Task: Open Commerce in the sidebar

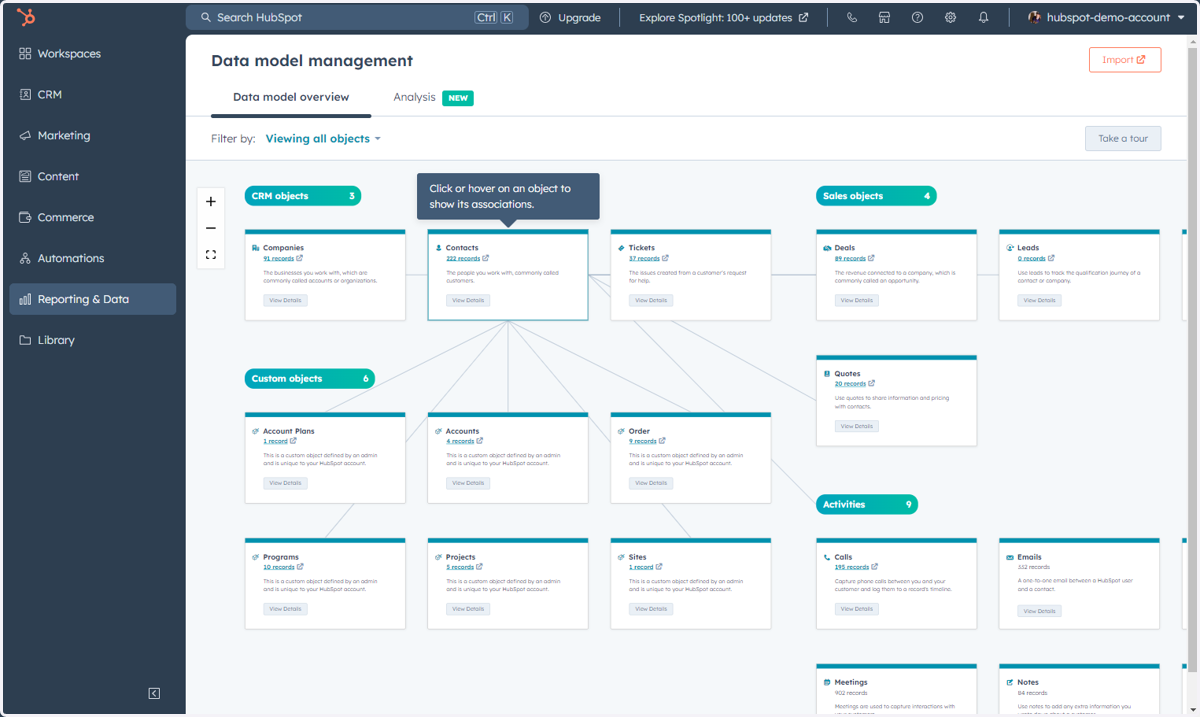Action: point(93,218)
